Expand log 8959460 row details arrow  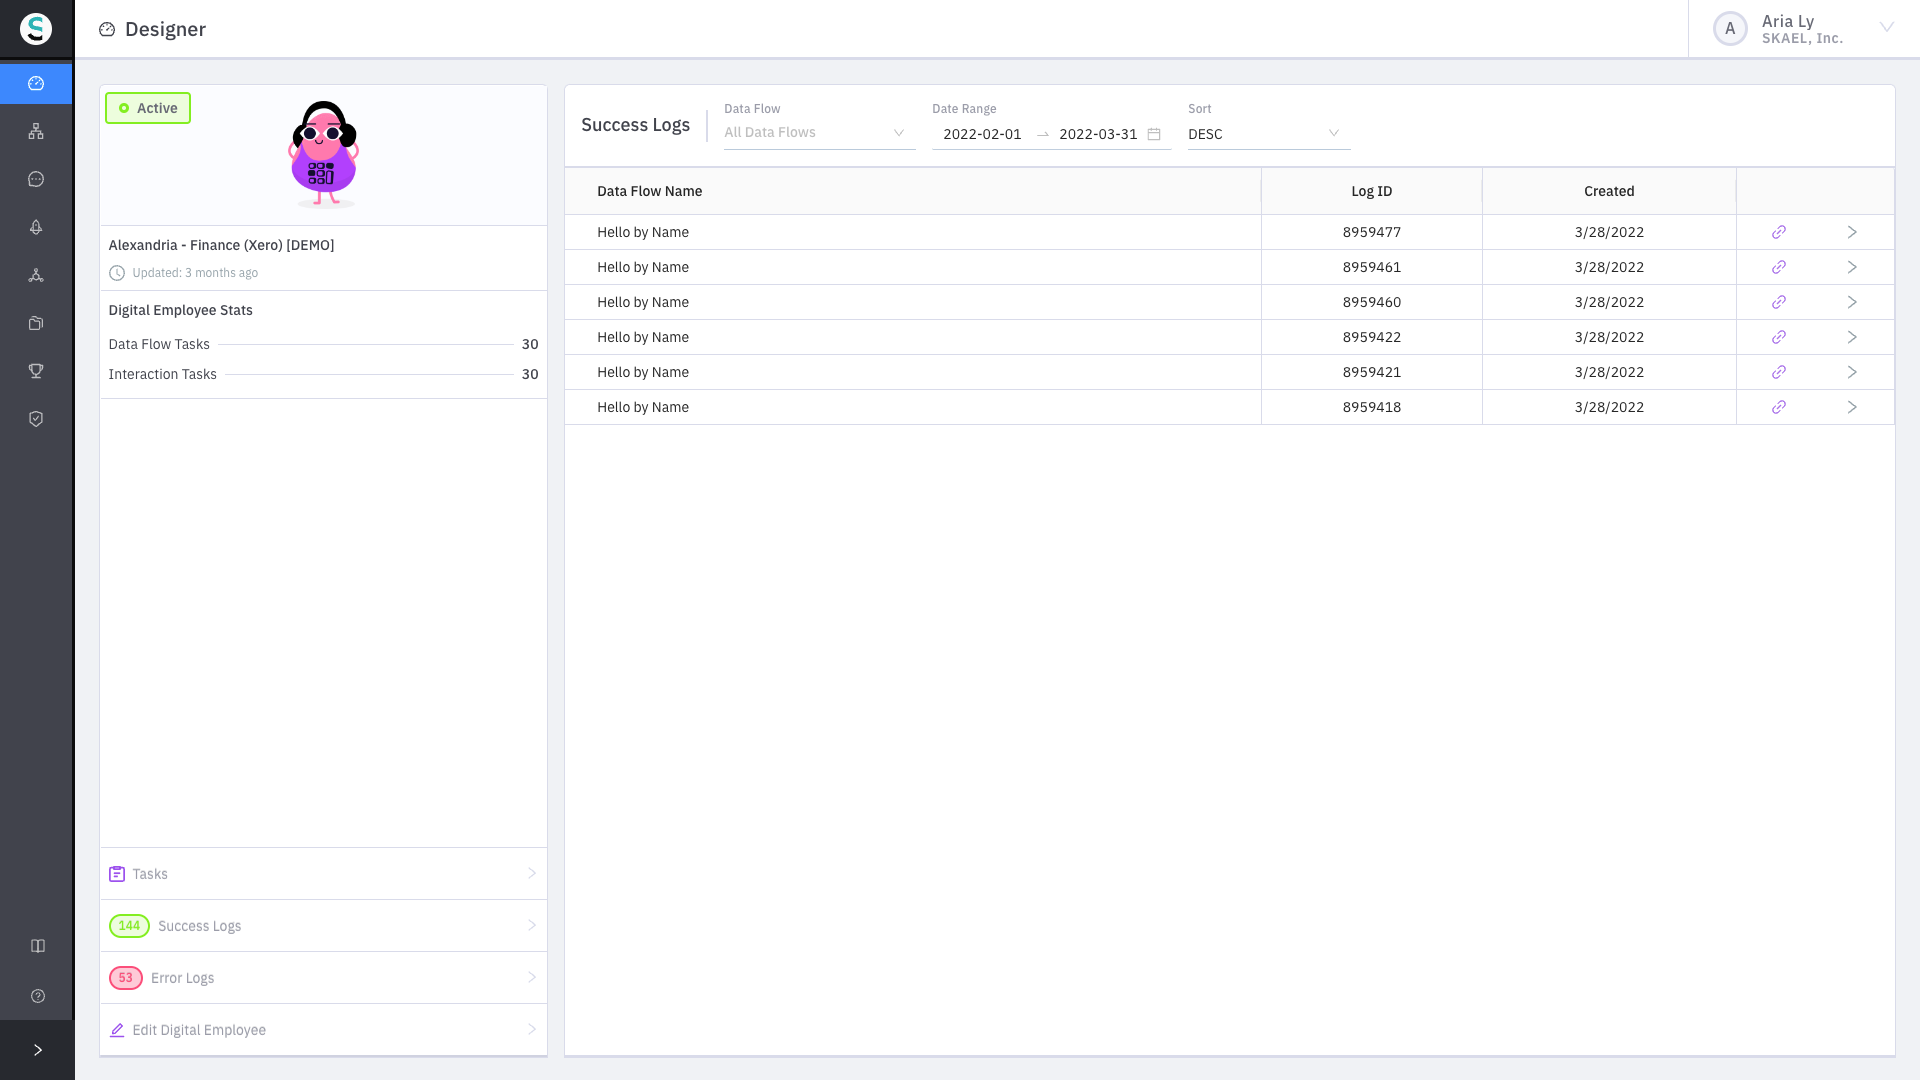click(1852, 302)
